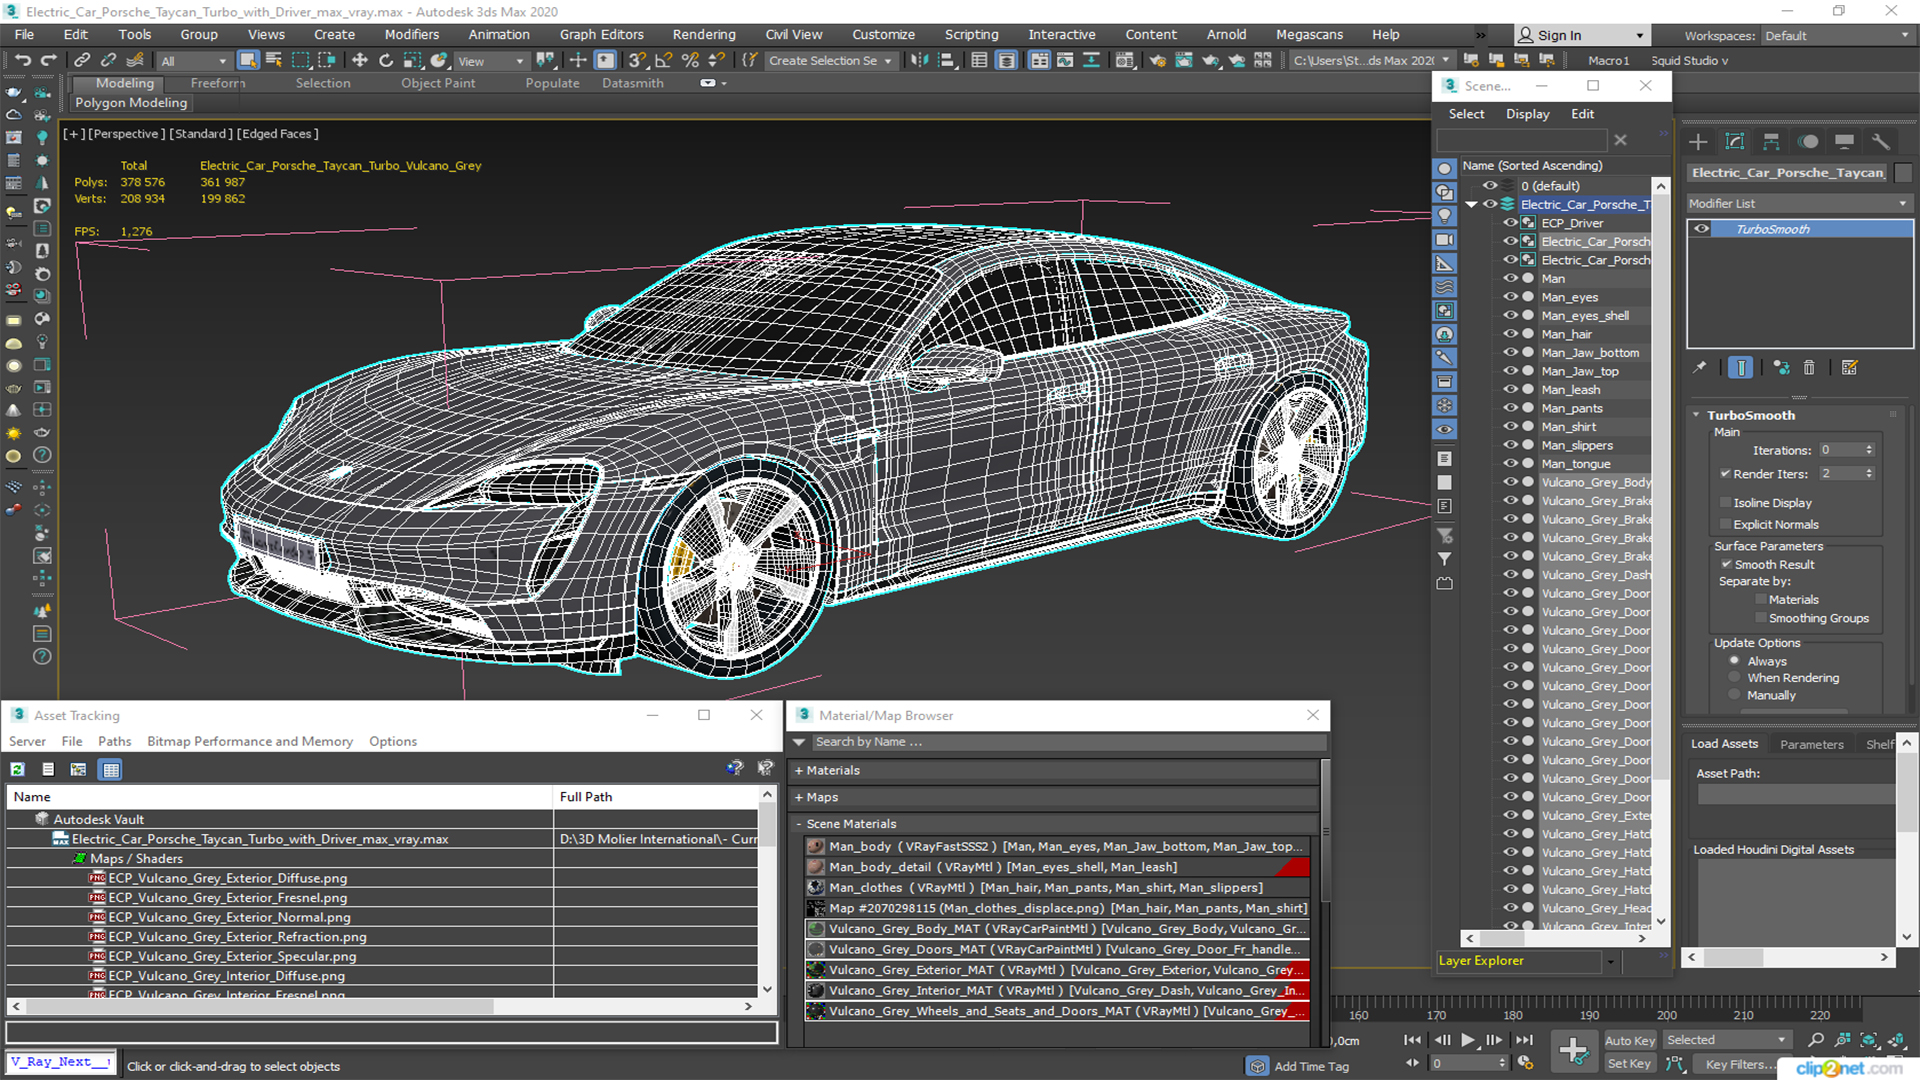Click the Set Key button

(1629, 1064)
